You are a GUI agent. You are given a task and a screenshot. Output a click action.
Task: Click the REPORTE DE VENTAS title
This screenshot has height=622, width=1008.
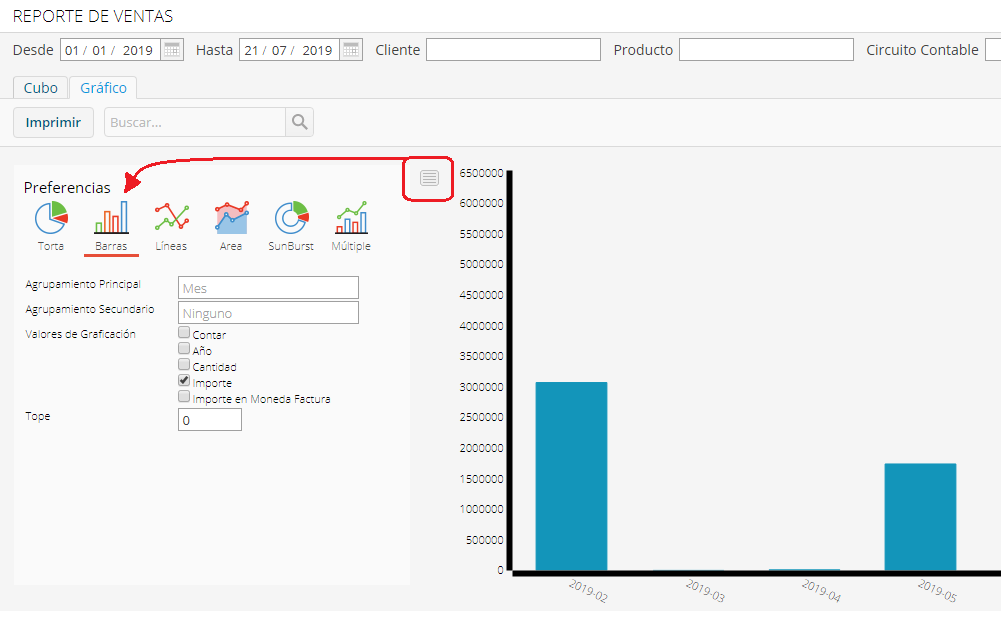93,16
